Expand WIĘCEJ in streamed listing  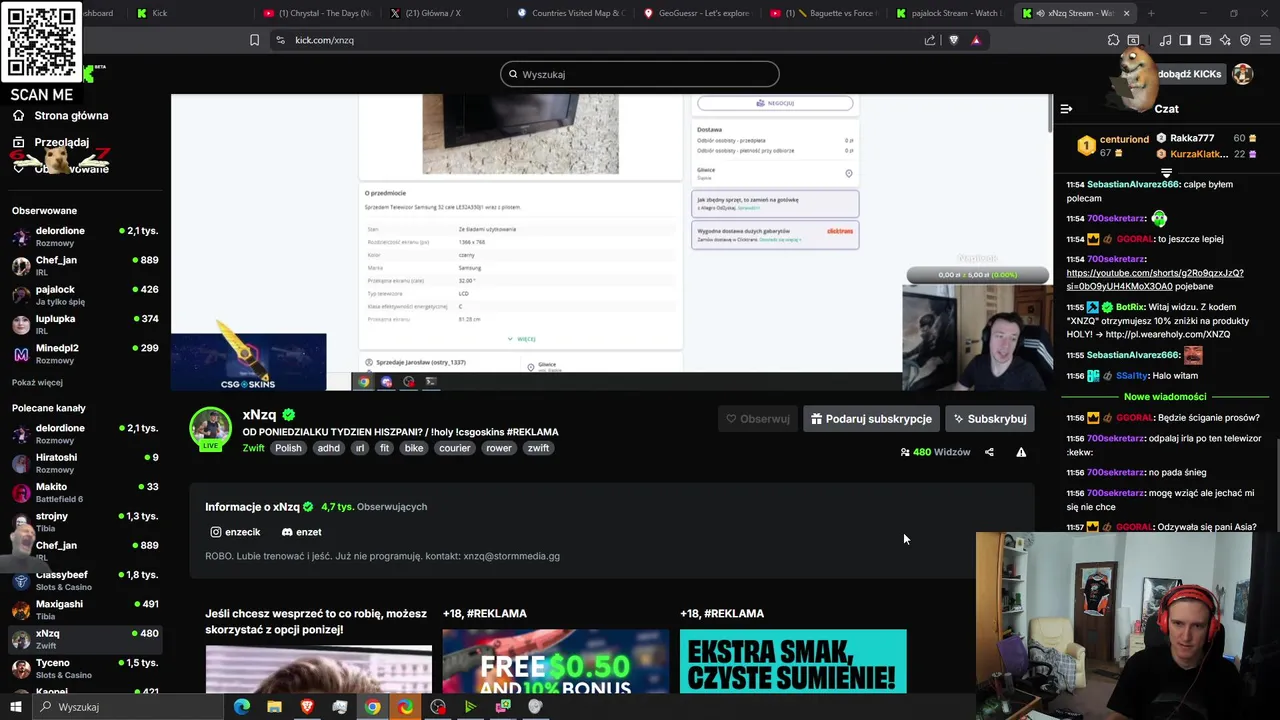click(x=521, y=339)
